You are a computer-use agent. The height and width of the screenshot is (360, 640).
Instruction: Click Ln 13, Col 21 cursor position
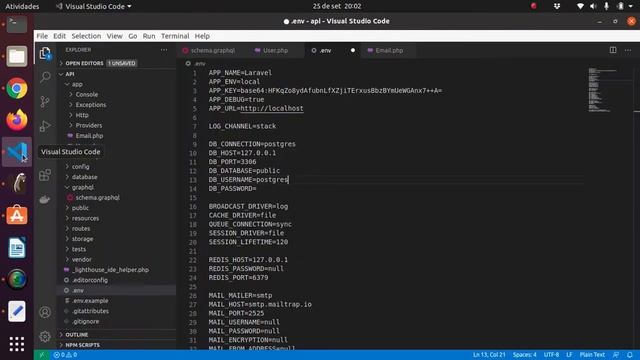[x=489, y=355]
